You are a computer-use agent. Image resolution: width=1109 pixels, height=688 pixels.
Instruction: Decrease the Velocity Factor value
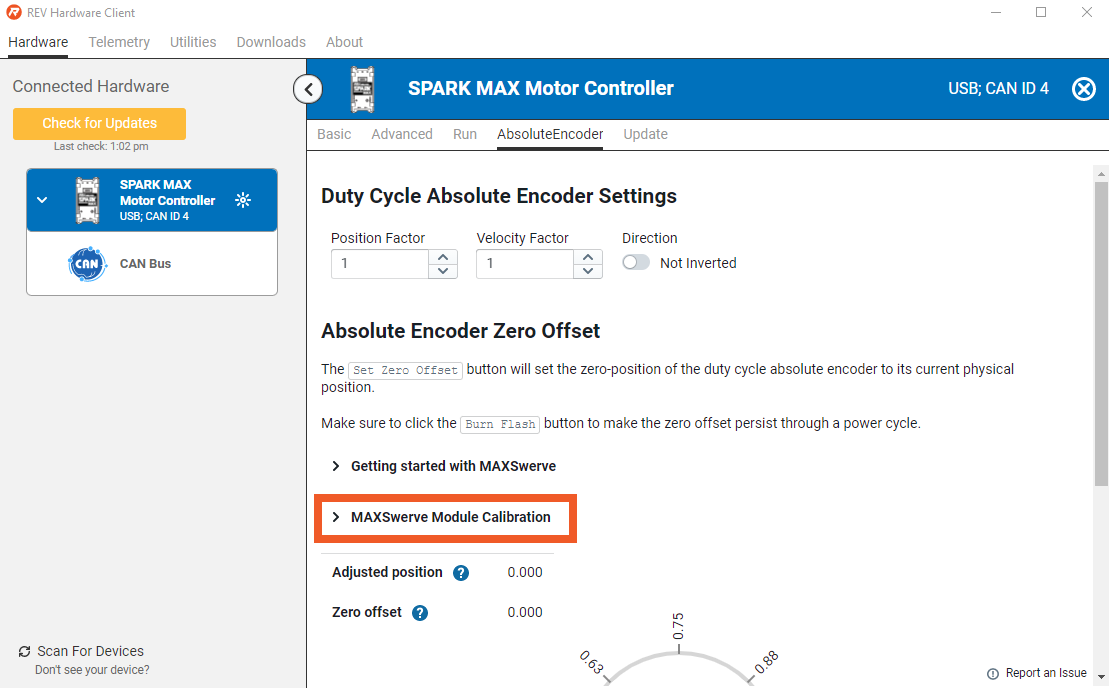(x=588, y=271)
